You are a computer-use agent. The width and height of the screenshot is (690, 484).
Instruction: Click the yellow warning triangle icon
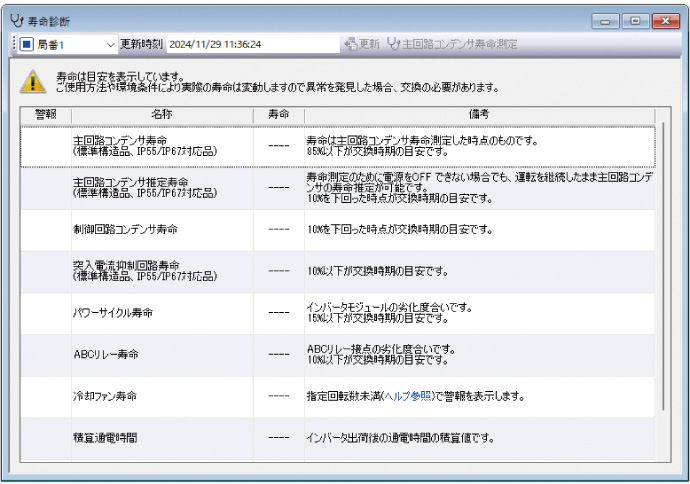(x=33, y=81)
